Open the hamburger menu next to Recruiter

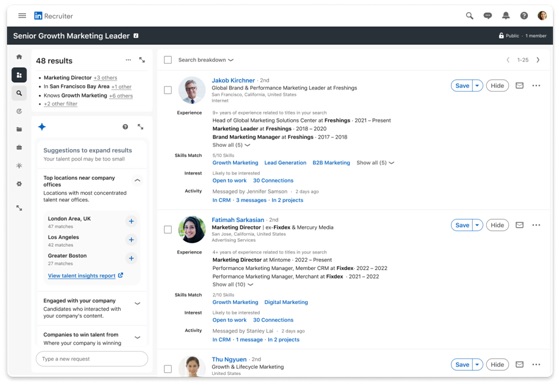(22, 15)
